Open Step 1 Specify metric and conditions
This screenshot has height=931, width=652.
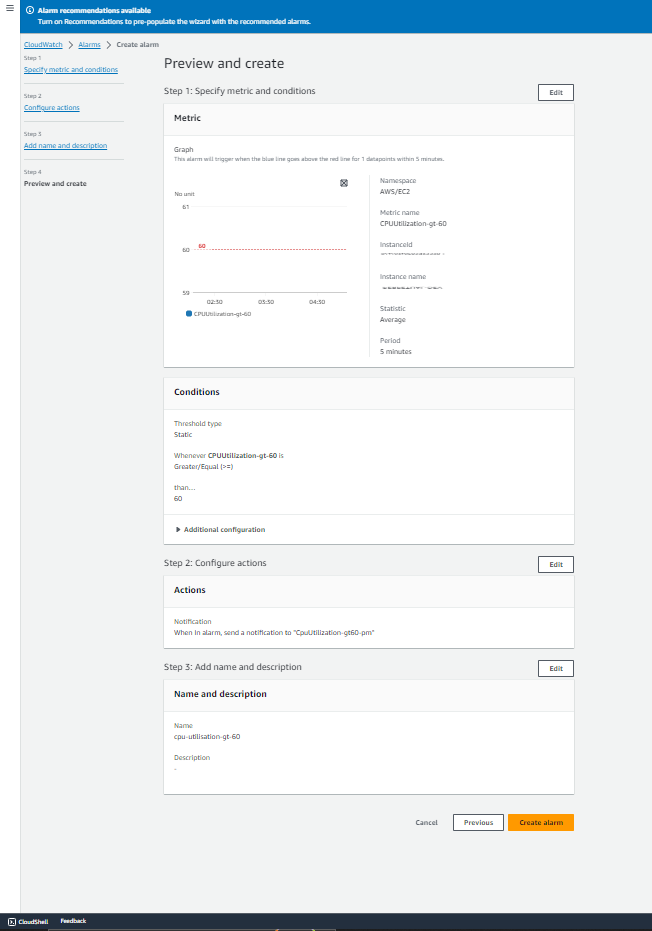click(x=71, y=69)
